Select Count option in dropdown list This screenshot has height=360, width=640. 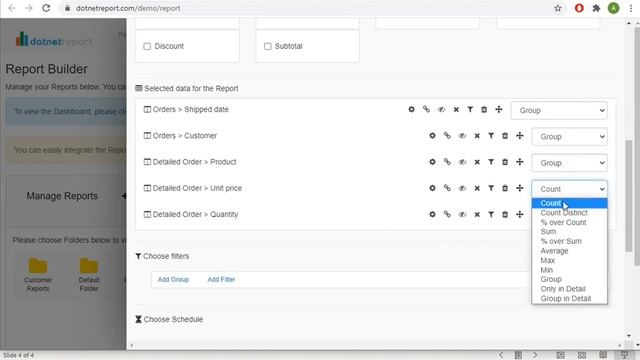569,203
